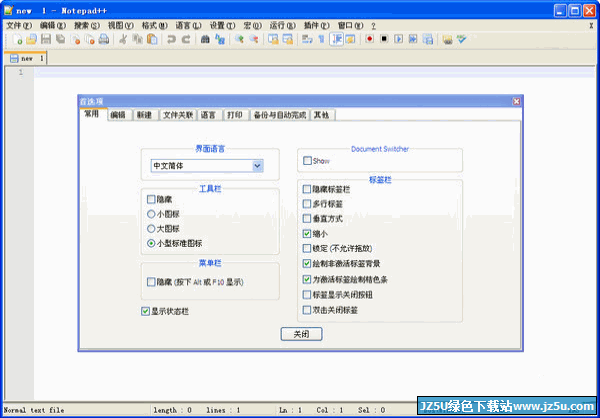
Task: Click the checkmark plugin icon at toolbar end
Action: [462, 39]
